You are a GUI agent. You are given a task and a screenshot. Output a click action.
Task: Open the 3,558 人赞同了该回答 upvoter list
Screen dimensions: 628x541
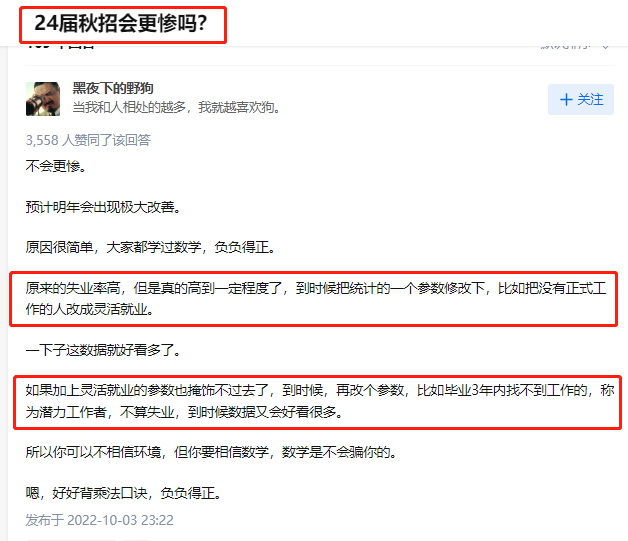88,140
